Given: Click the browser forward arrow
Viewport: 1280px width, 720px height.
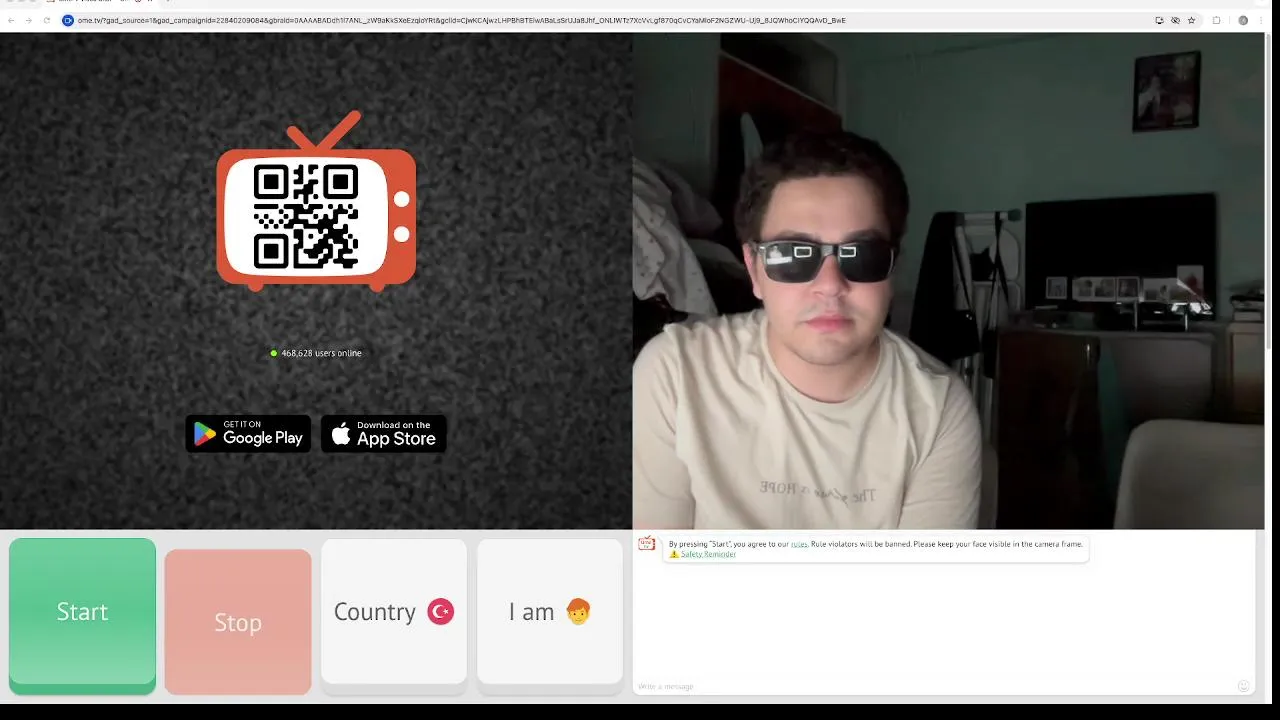Looking at the screenshot, I should pos(28,20).
